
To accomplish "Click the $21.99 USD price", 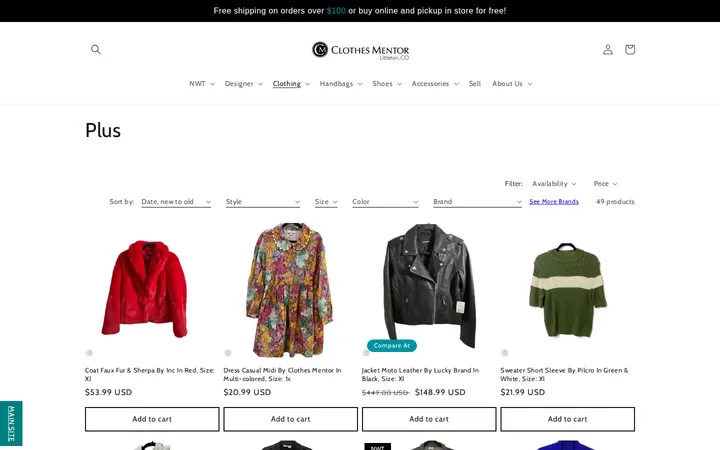I will (x=523, y=392).
